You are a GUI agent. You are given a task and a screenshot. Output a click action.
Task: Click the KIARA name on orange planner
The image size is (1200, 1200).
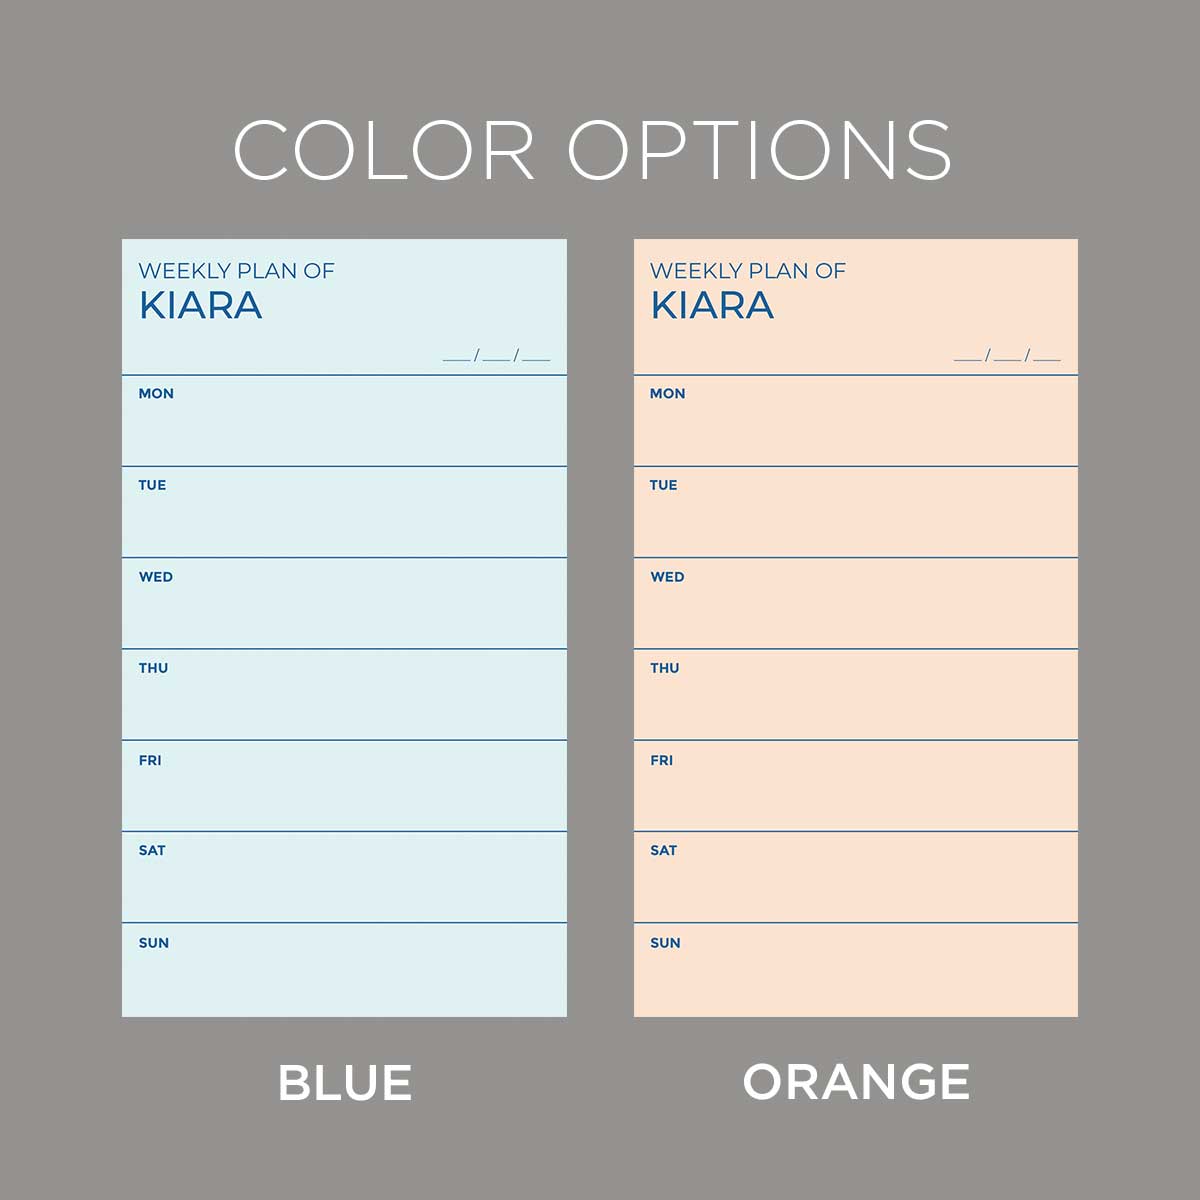(712, 306)
